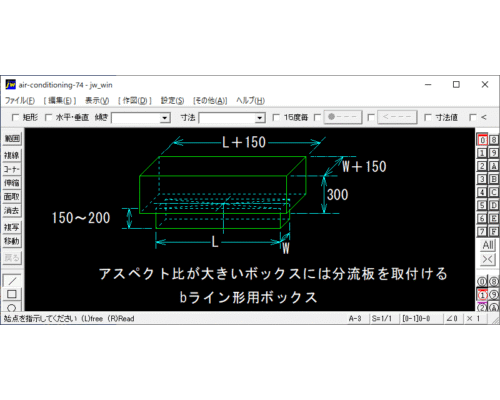Click the 移動 button
Screen dimensions: 500x400
[x=12, y=241]
